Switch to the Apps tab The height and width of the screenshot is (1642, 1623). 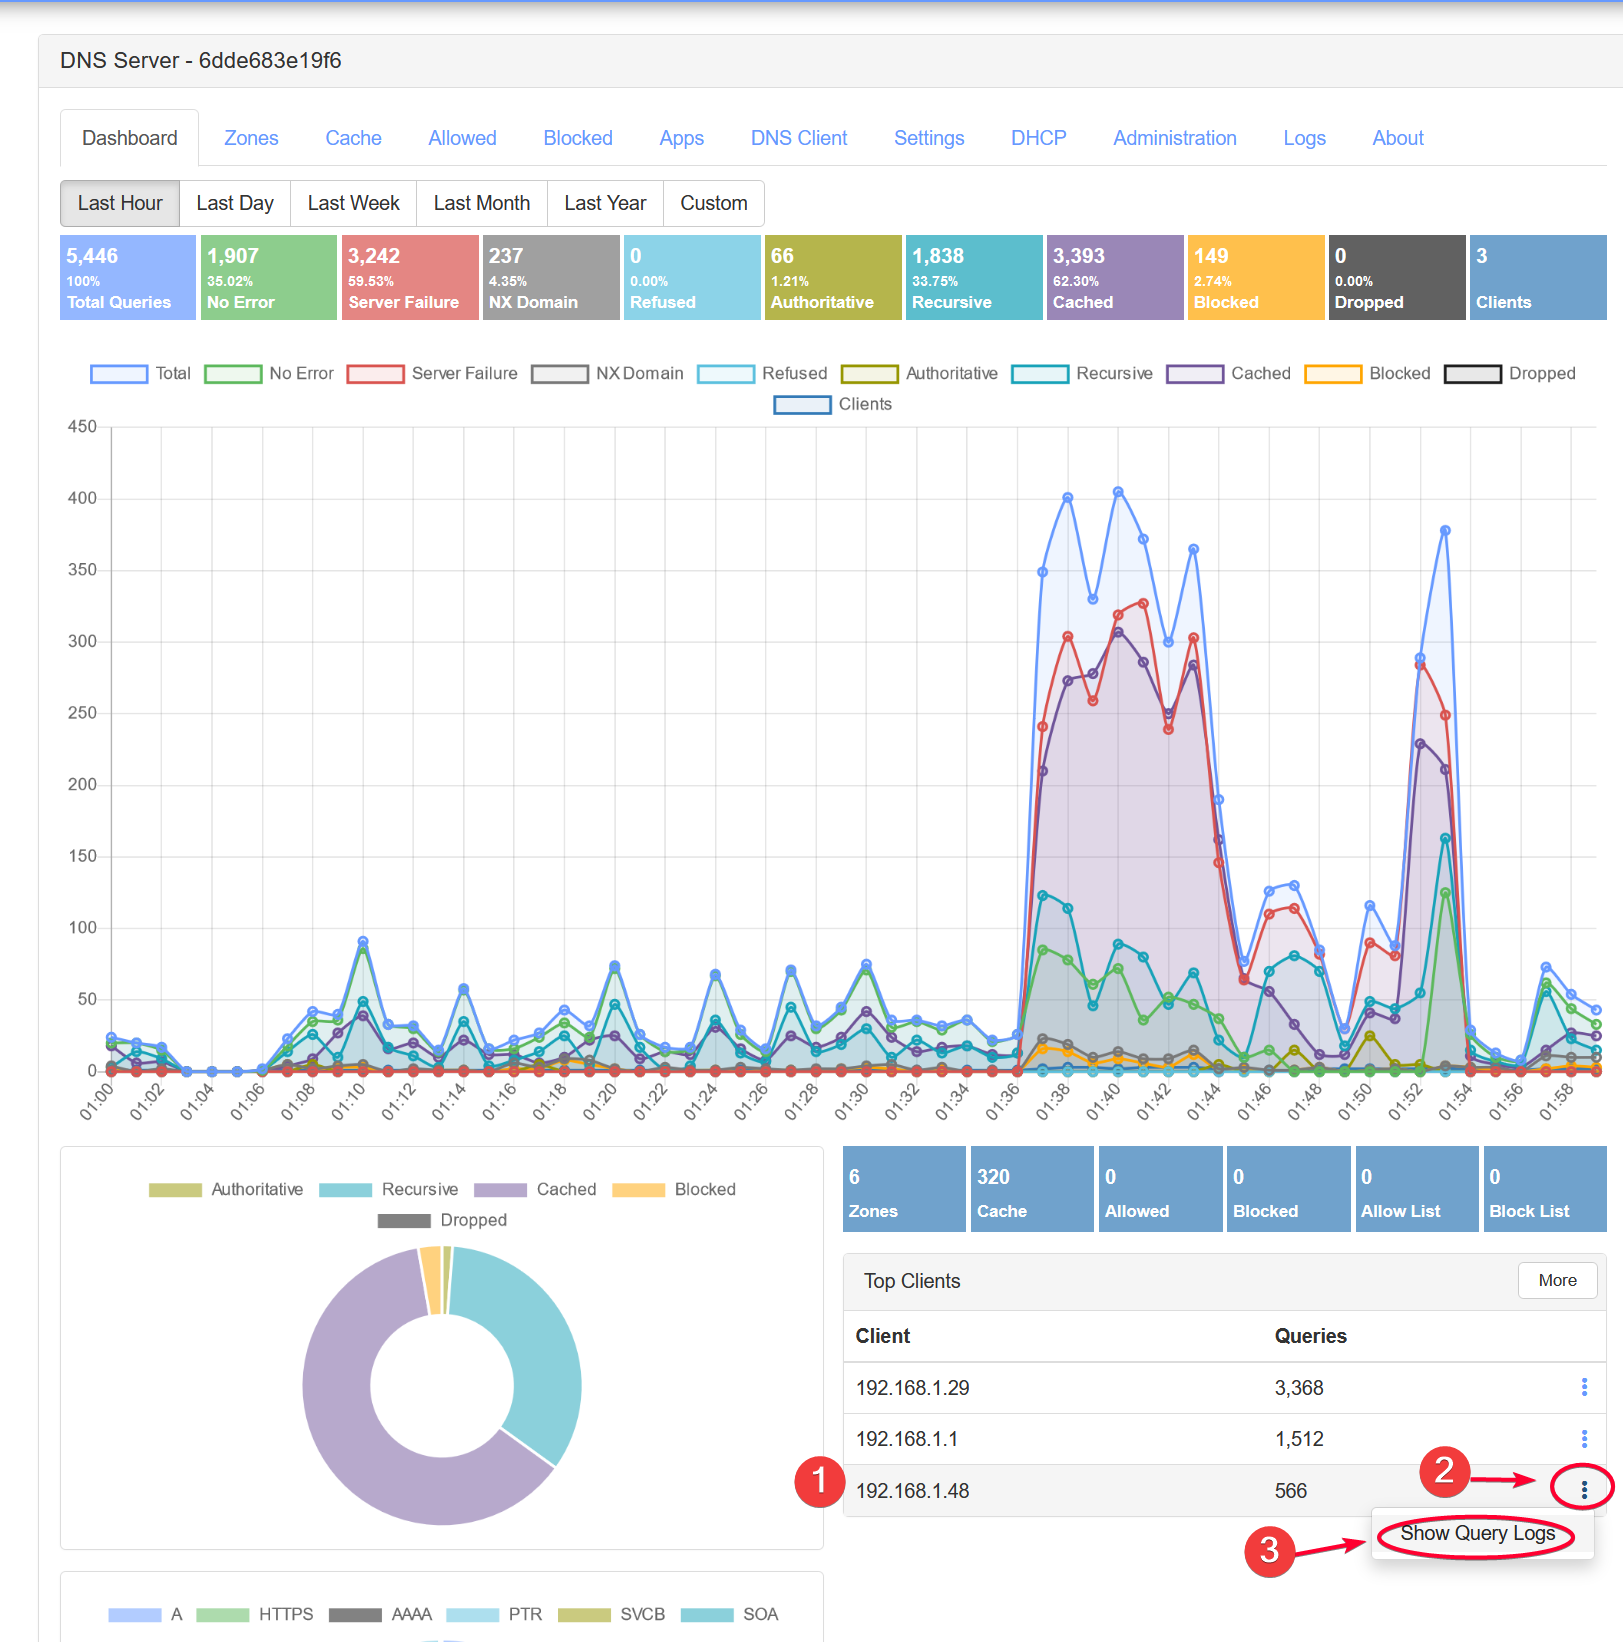681,138
